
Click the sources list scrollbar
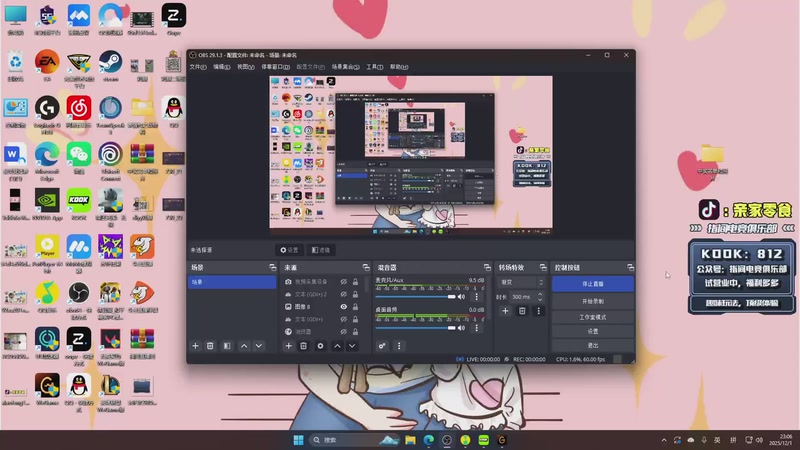coord(366,284)
